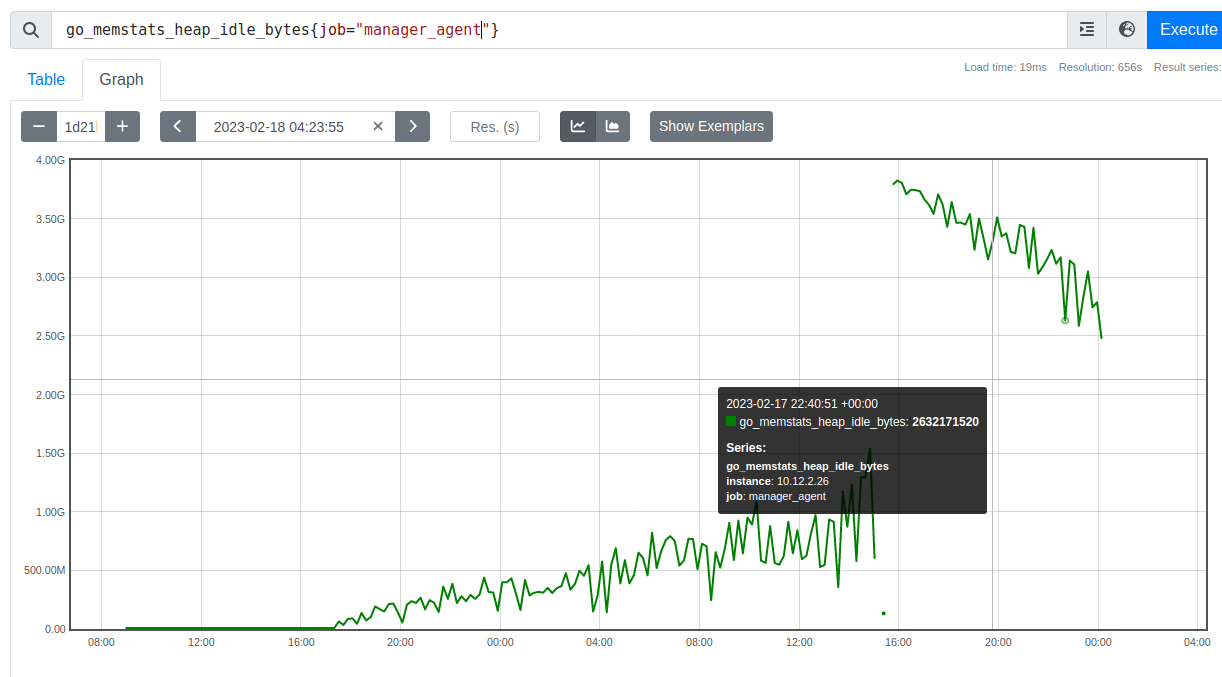Select the line graph display icon

point(578,126)
